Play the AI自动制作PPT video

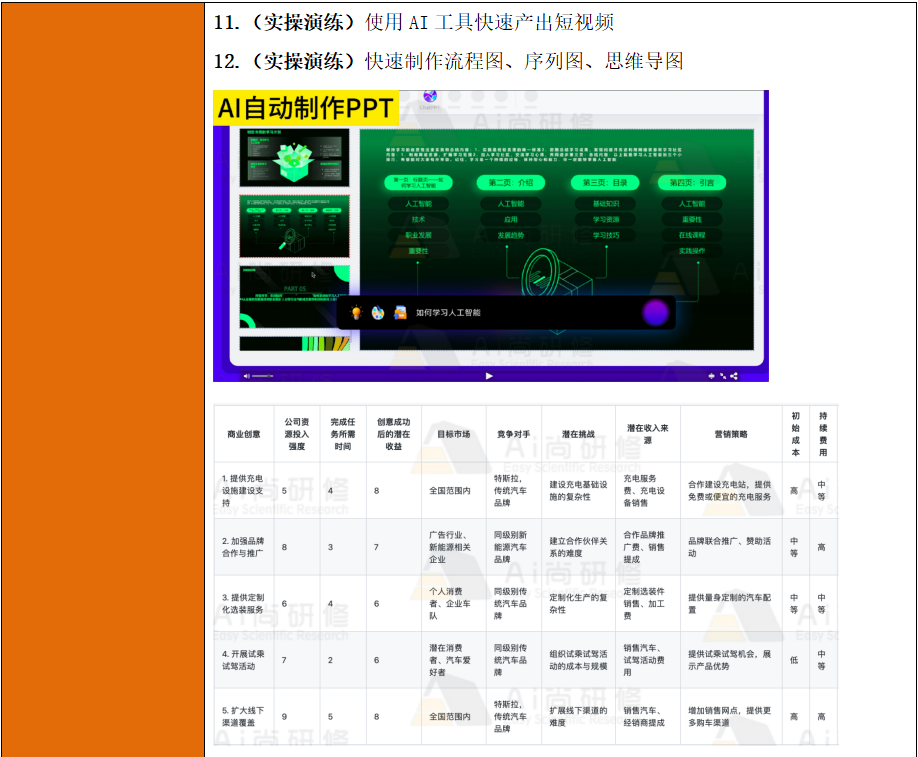(489, 376)
